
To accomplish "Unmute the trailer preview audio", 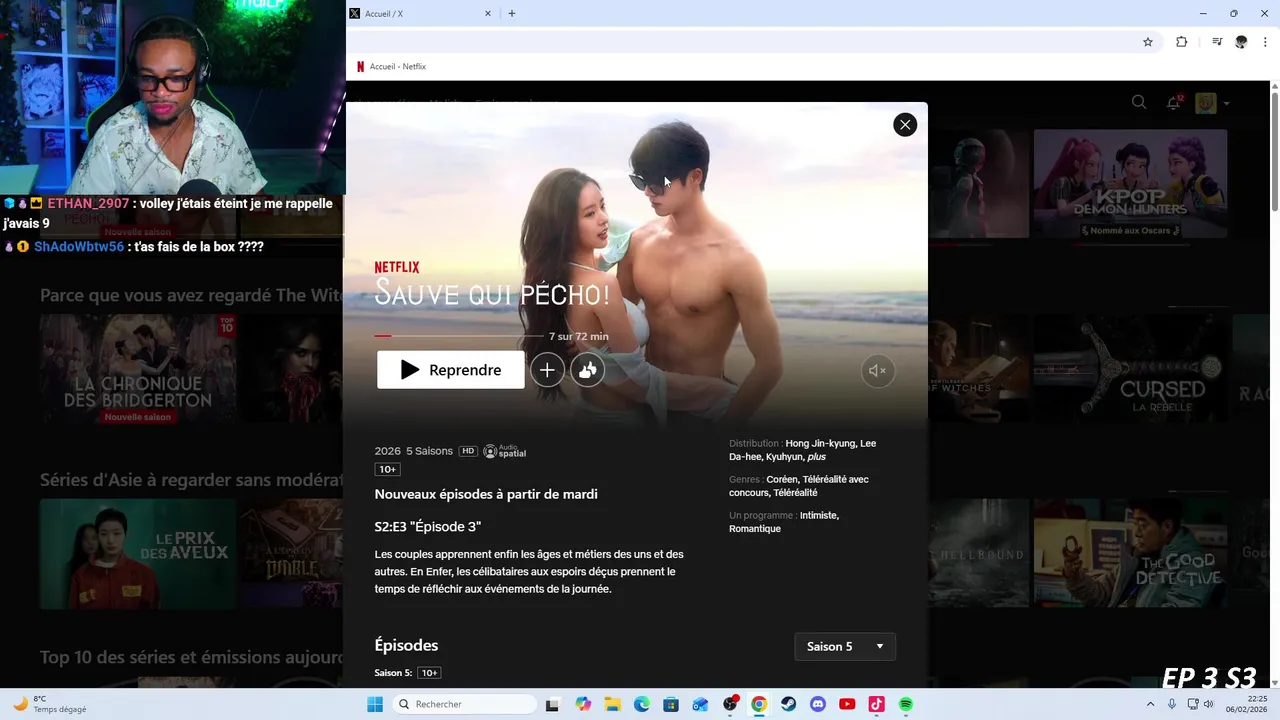I will coord(878,370).
